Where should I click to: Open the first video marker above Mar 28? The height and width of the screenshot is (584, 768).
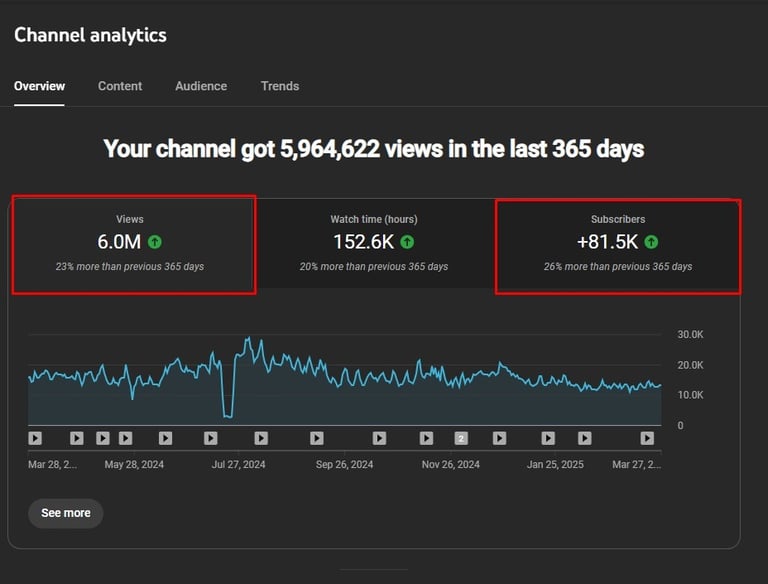(35, 438)
